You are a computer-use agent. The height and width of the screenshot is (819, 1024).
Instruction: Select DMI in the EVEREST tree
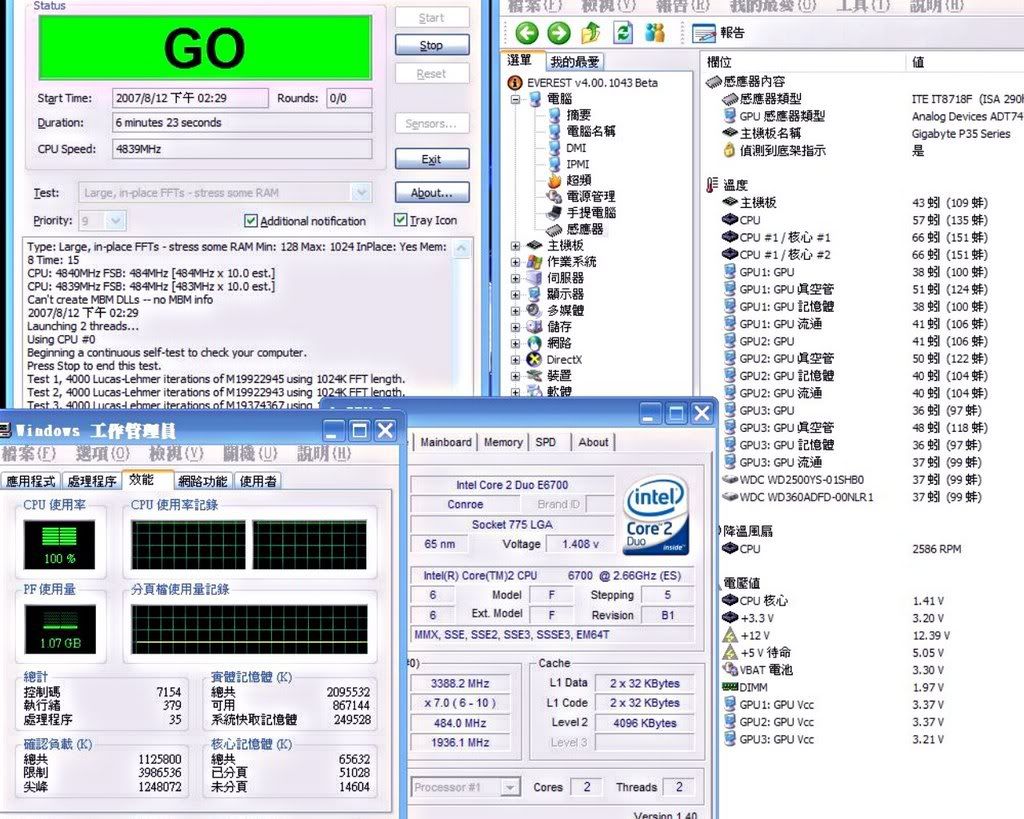pyautogui.click(x=576, y=148)
